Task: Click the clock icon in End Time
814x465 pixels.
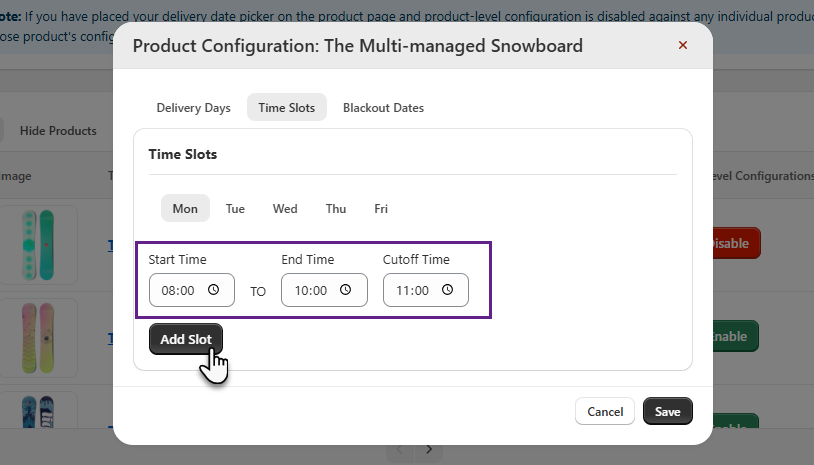Action: point(346,290)
